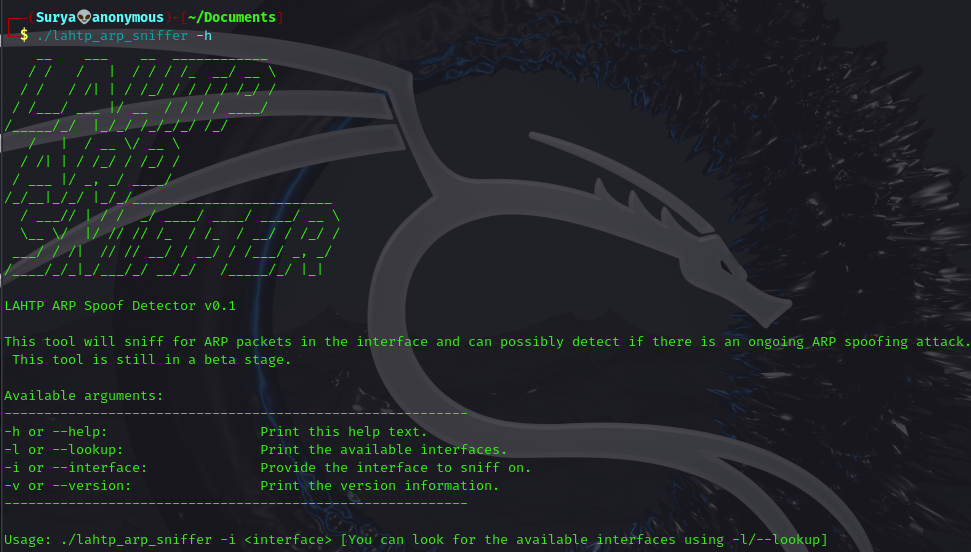Click the "Available arguments:" heading
This screenshot has height=552, width=971.
click(84, 395)
